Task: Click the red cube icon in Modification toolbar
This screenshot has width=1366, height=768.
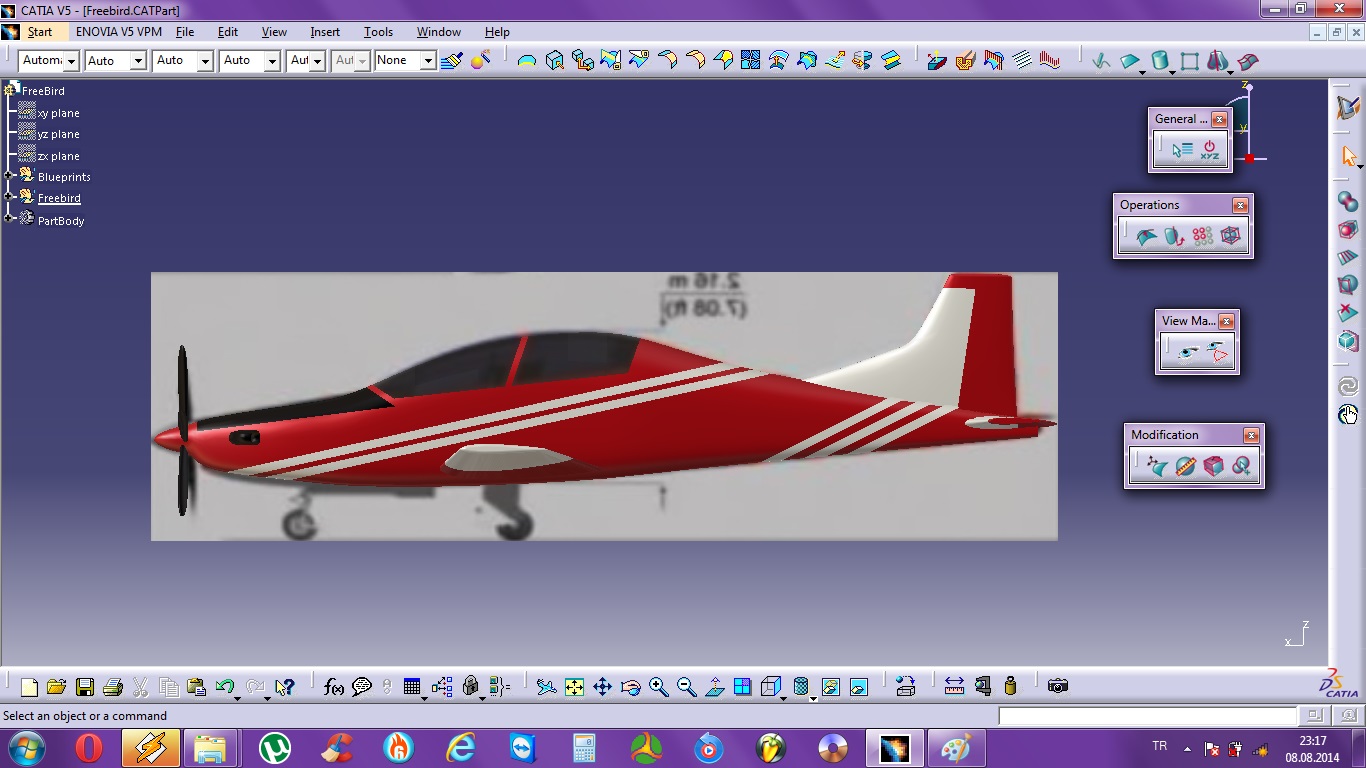Action: pyautogui.click(x=1213, y=466)
